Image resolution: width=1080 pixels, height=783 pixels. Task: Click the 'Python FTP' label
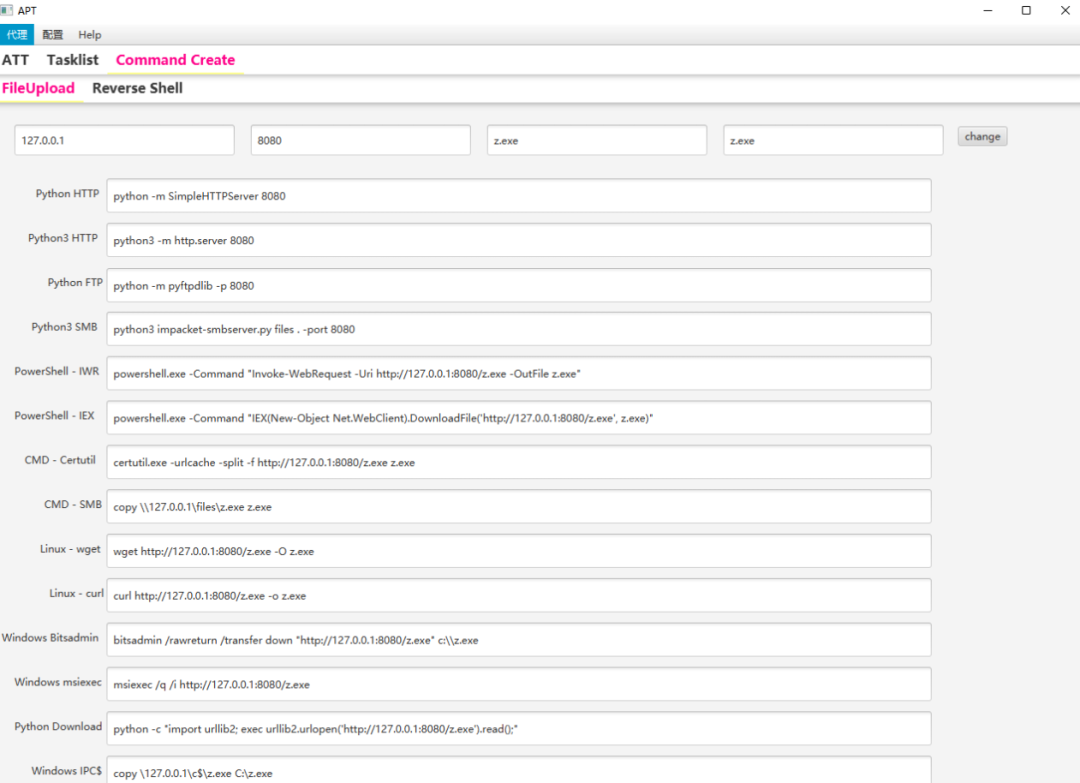click(x=75, y=282)
